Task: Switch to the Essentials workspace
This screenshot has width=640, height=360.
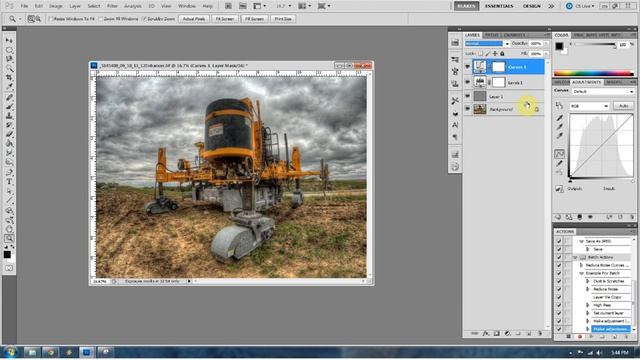Action: click(x=499, y=6)
